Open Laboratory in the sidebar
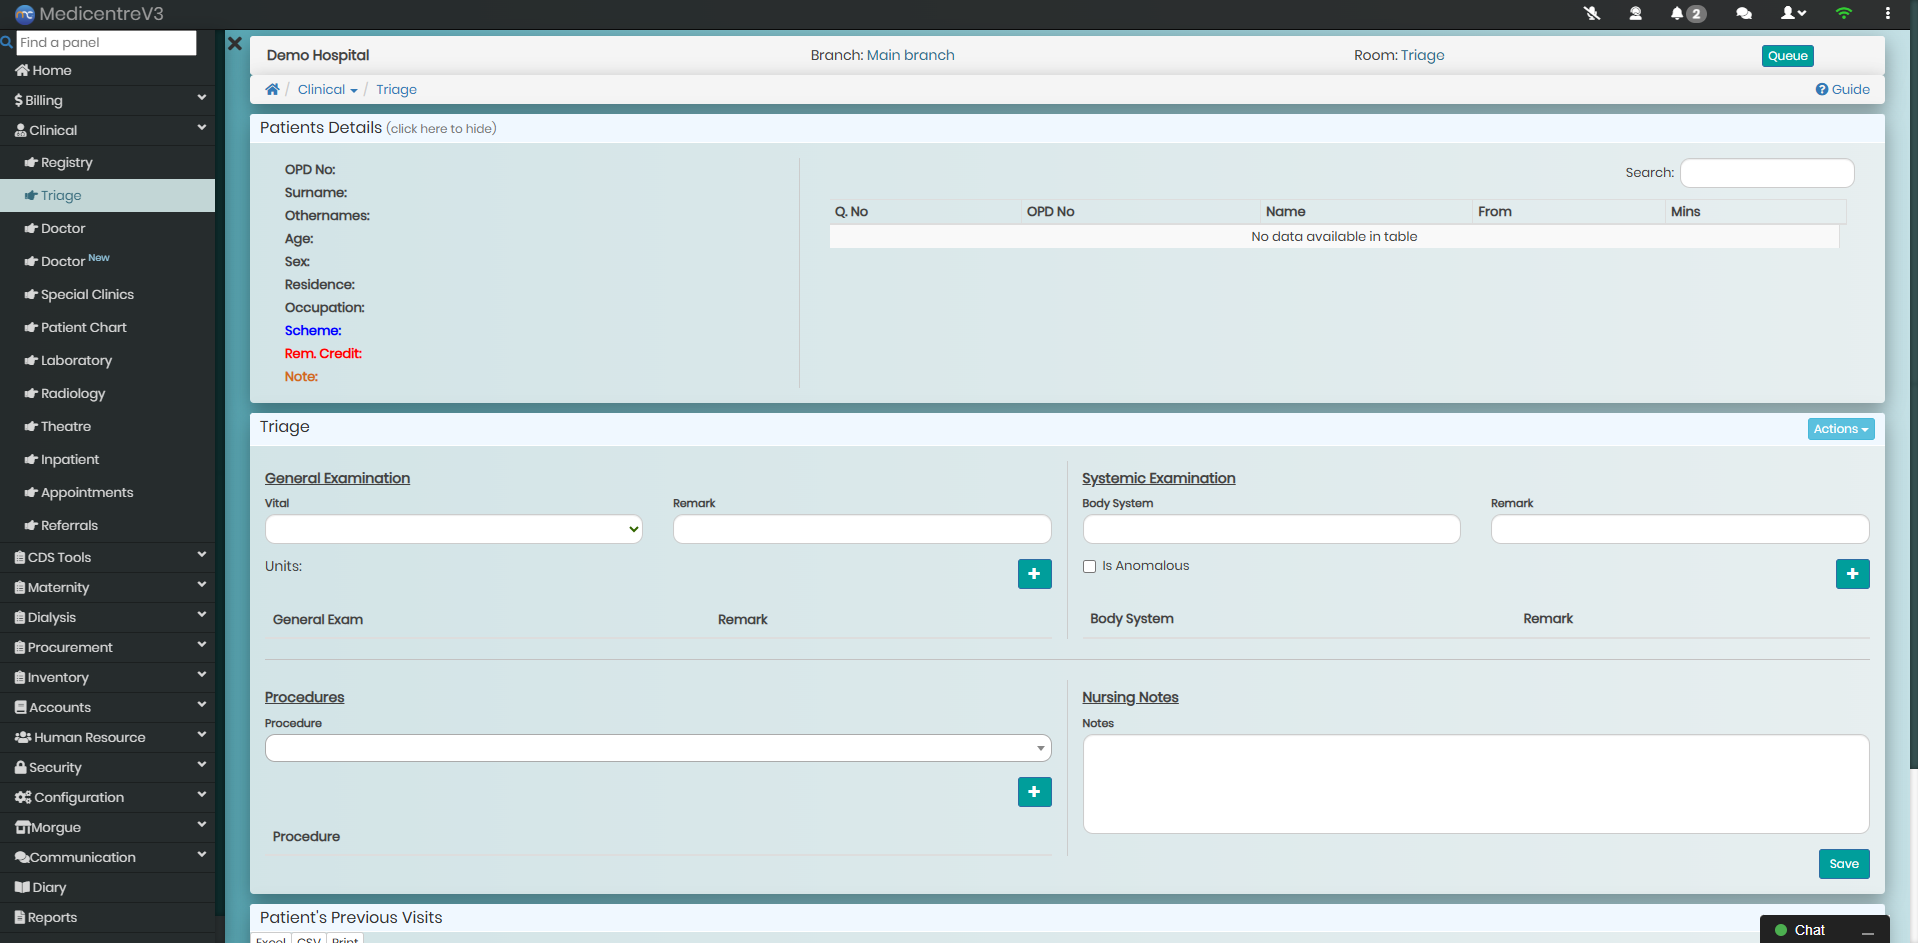Viewport: 1918px width, 943px height. (76, 361)
